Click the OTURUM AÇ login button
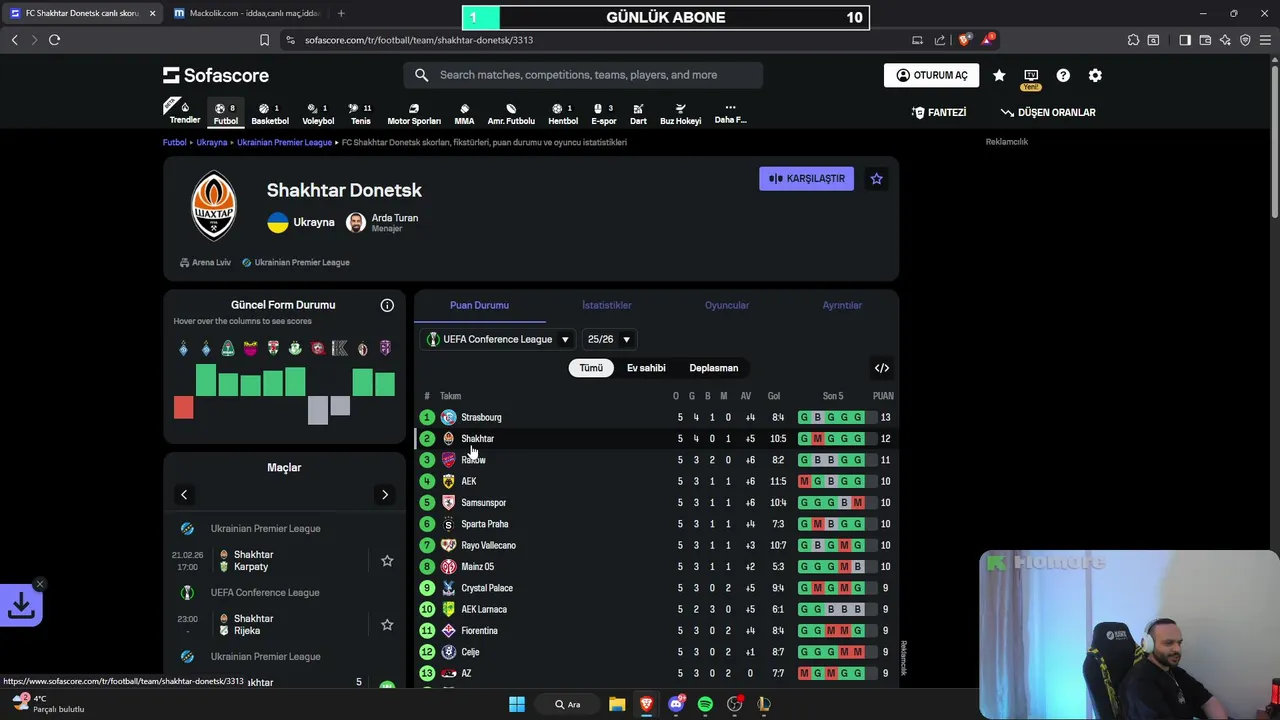Screen dimensions: 1280x720 coord(931,75)
